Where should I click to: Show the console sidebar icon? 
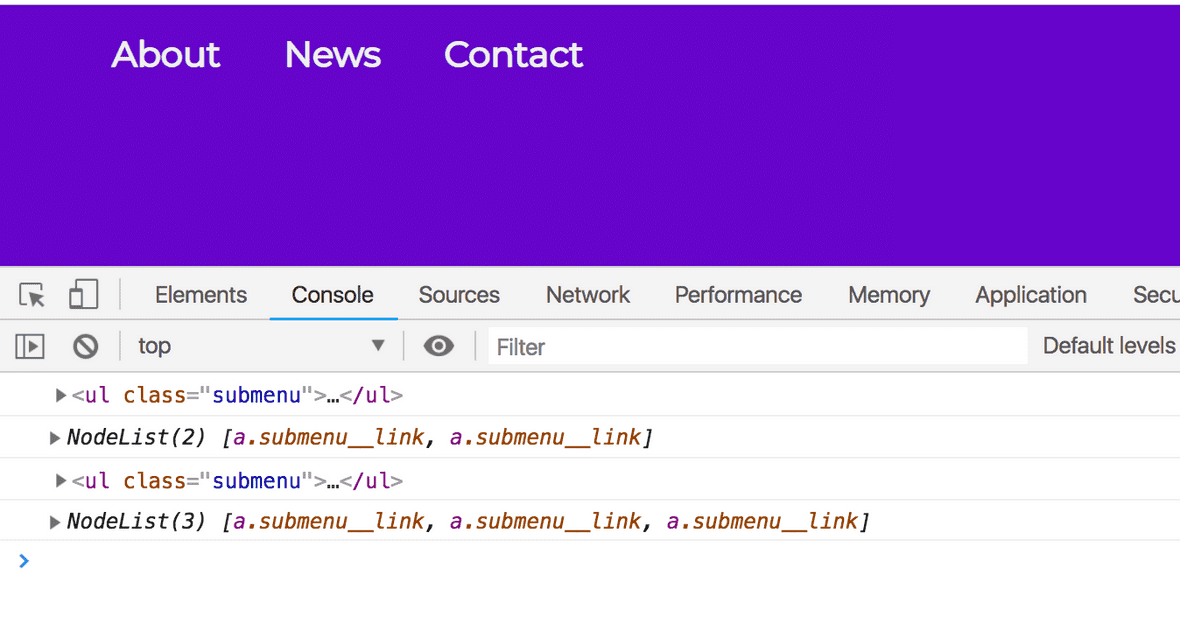[30, 346]
